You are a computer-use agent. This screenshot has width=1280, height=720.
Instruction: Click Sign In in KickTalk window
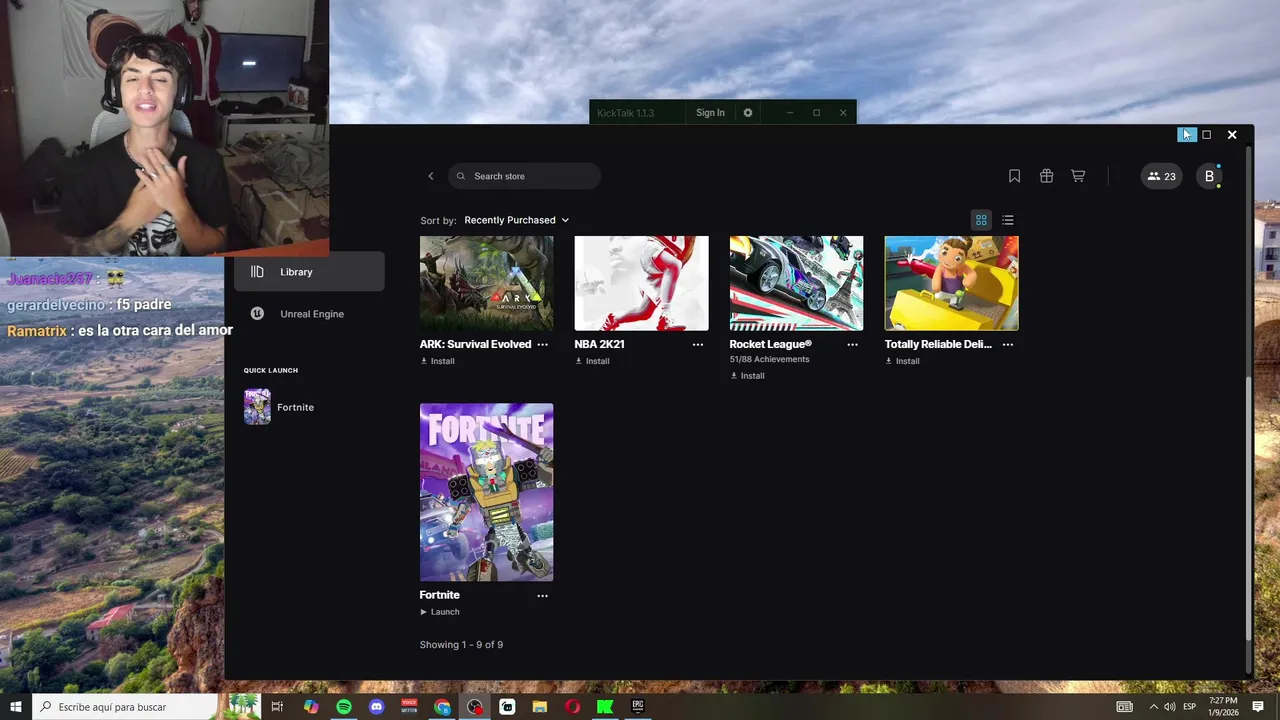tap(710, 113)
